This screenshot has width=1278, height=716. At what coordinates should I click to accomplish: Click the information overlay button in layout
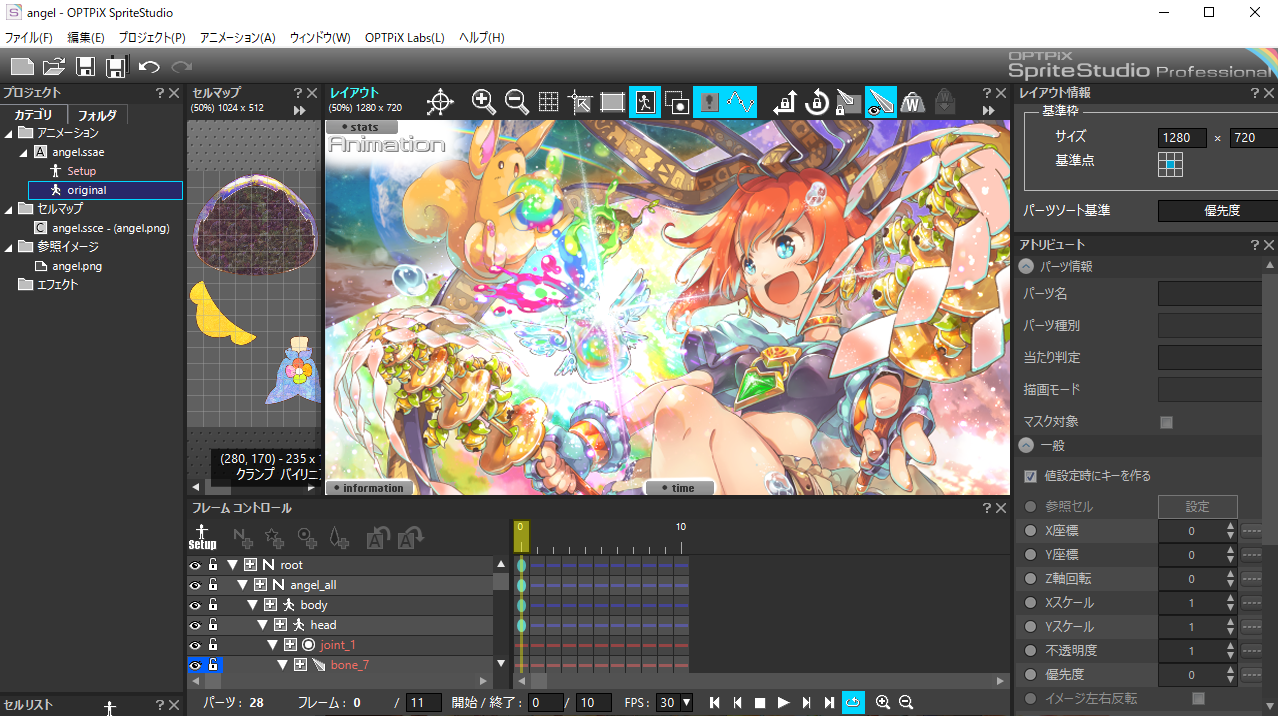(369, 488)
